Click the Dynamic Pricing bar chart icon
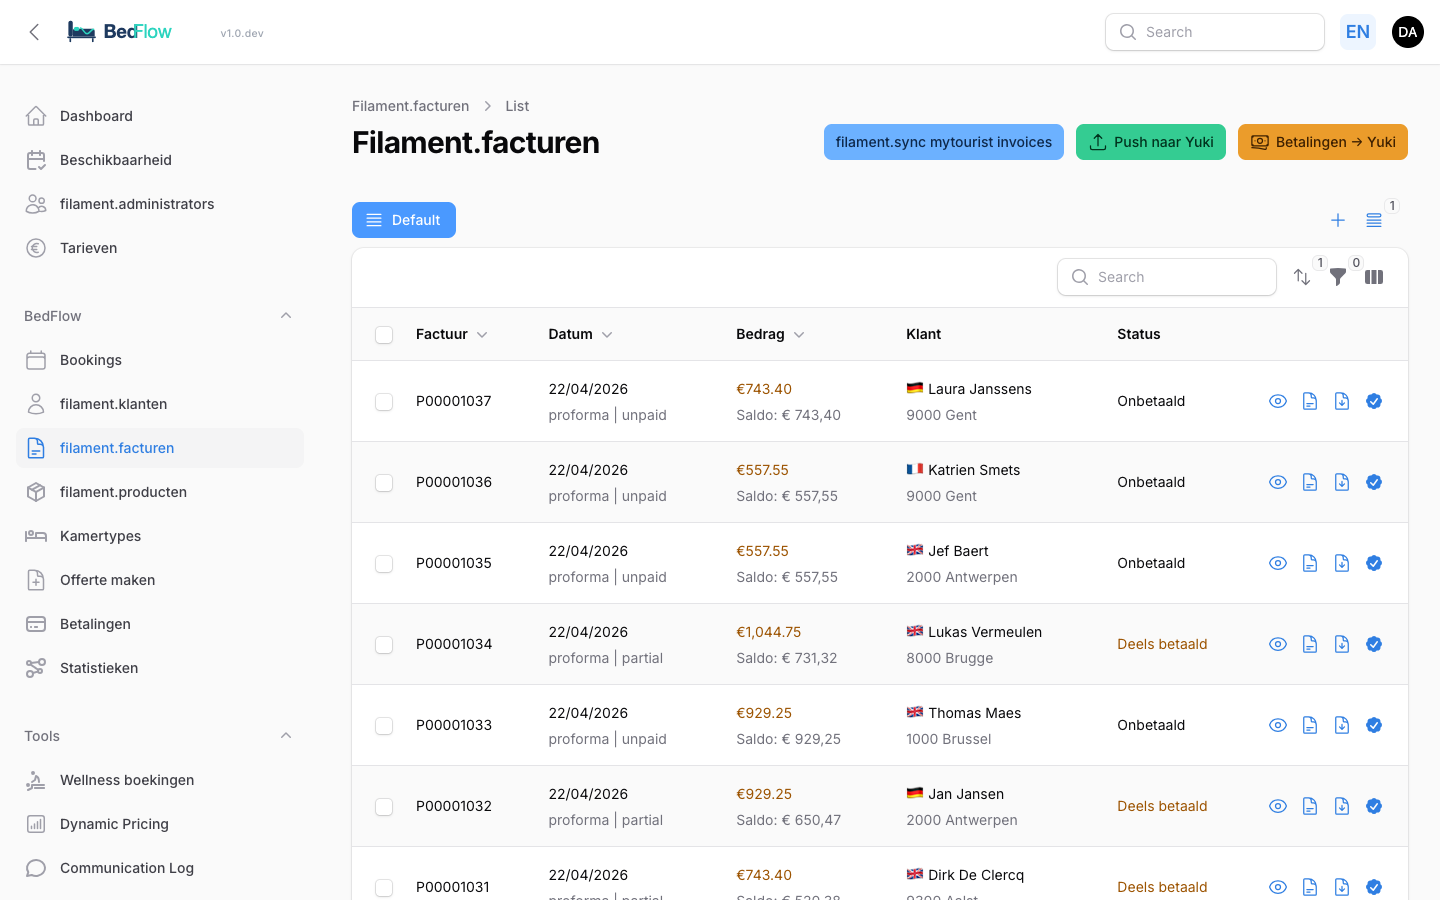 click(x=36, y=824)
